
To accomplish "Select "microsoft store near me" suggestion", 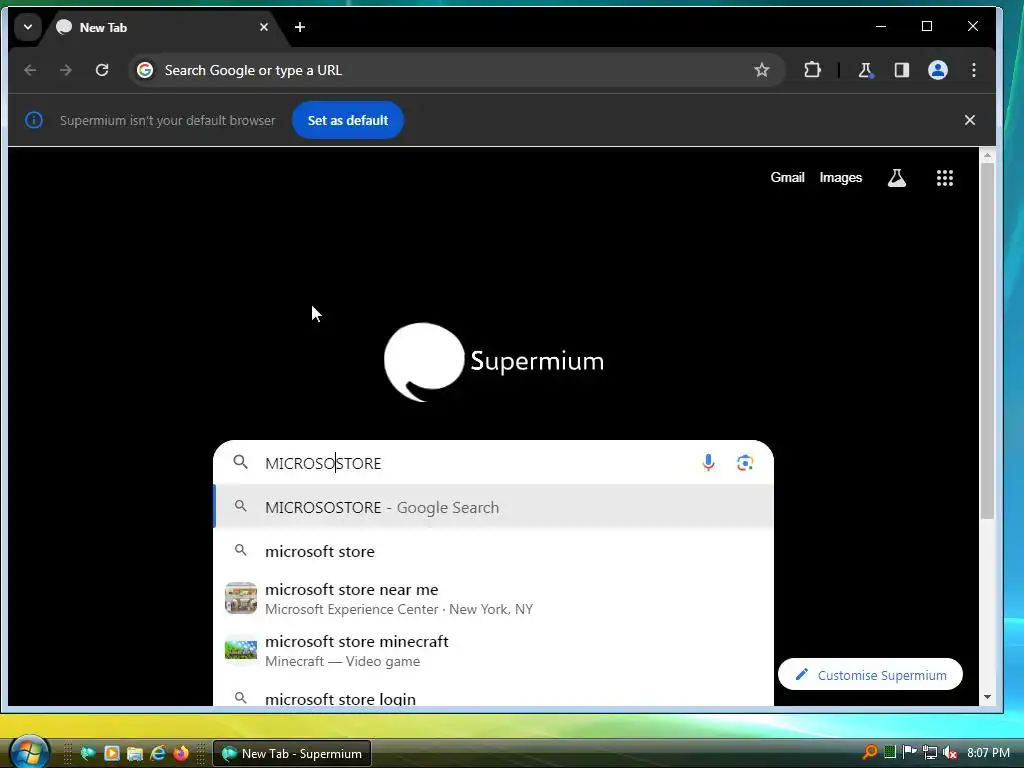I will (494, 599).
